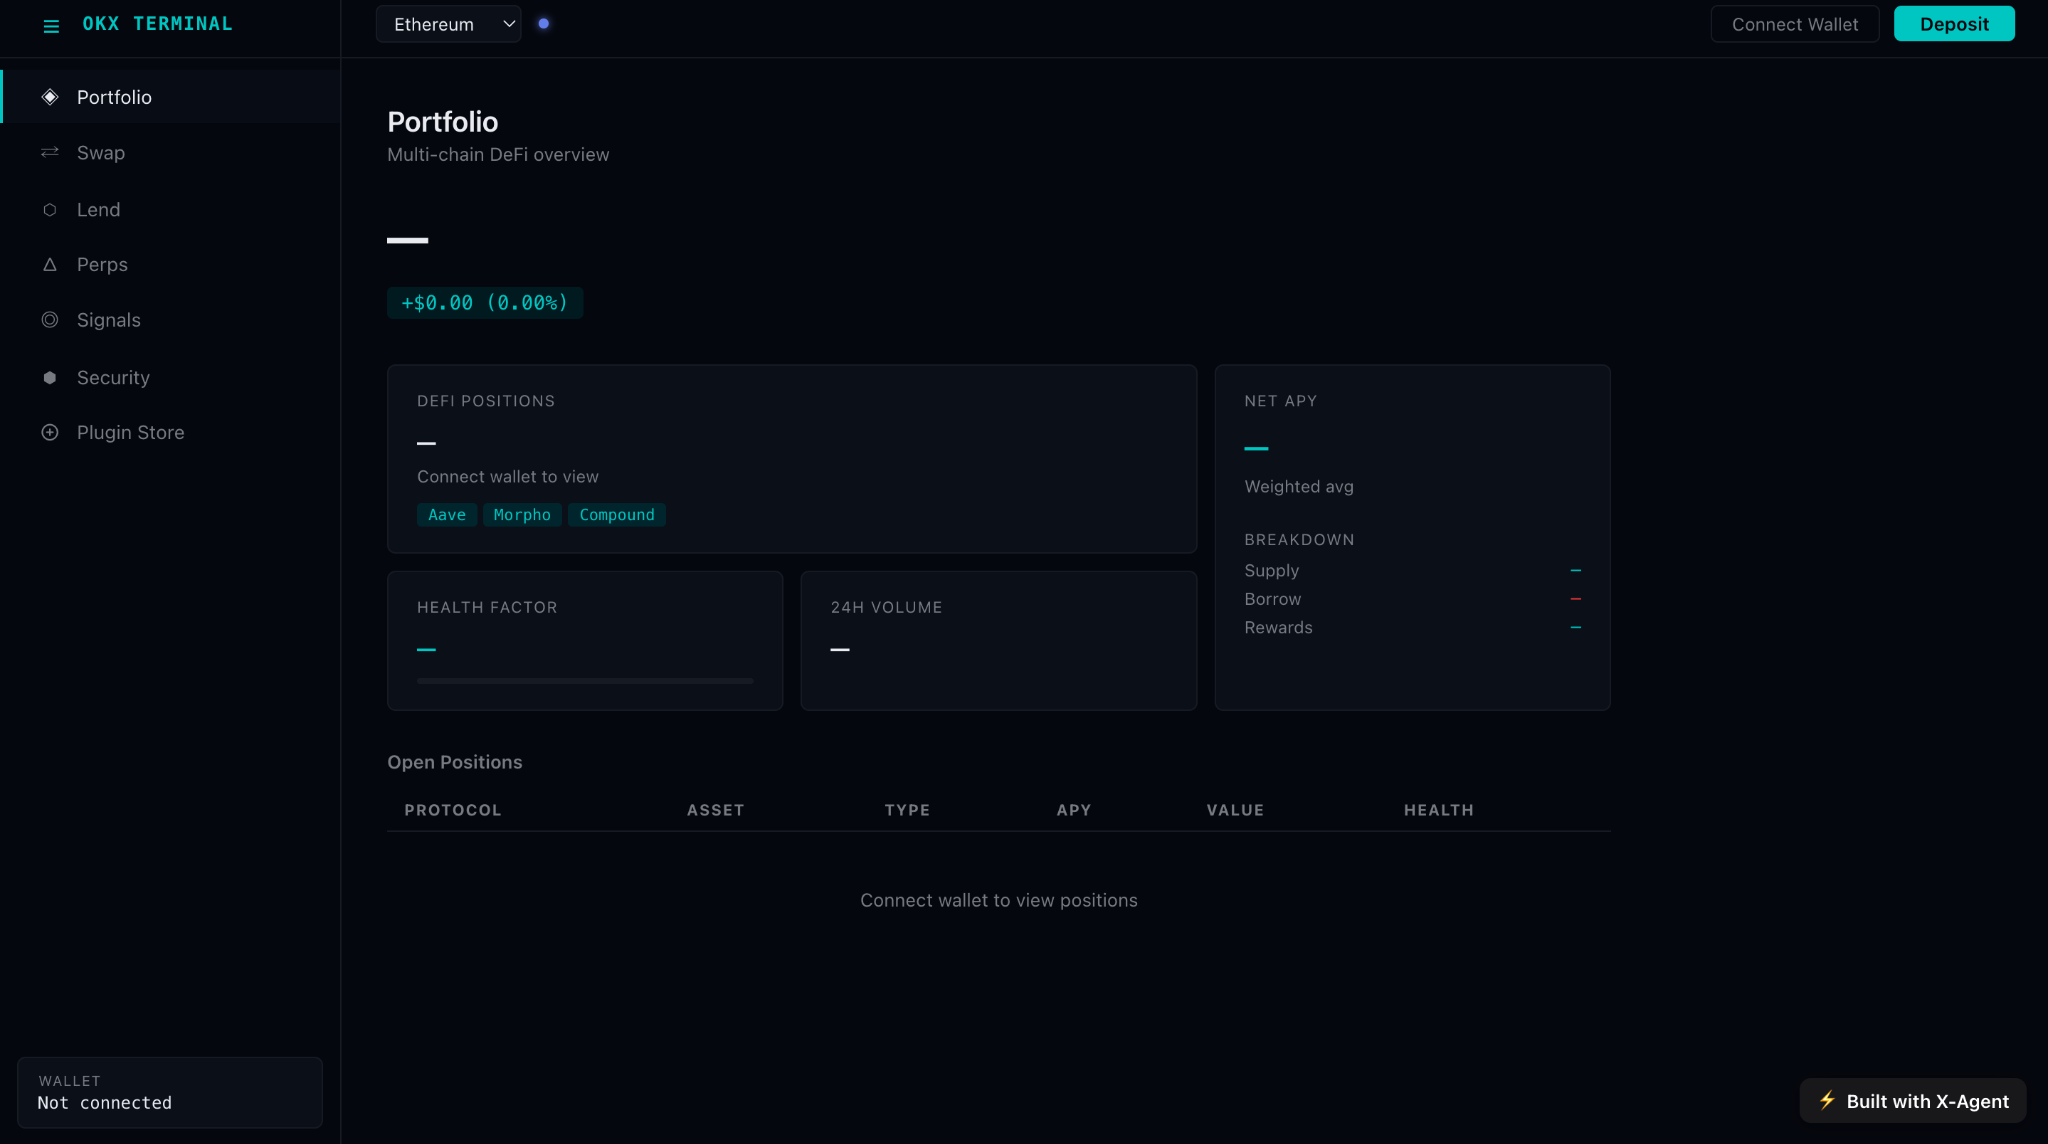Click the TYPE column header
2048x1144 pixels.
tap(907, 810)
